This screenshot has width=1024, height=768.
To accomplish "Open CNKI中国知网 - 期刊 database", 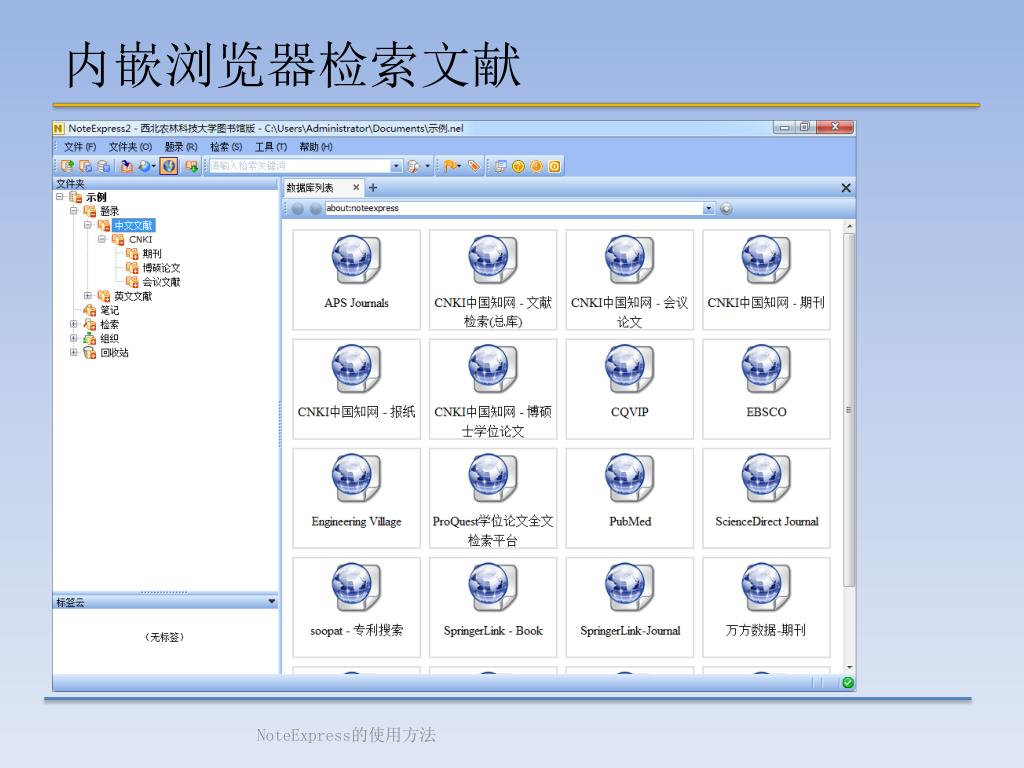I will pyautogui.click(x=766, y=280).
